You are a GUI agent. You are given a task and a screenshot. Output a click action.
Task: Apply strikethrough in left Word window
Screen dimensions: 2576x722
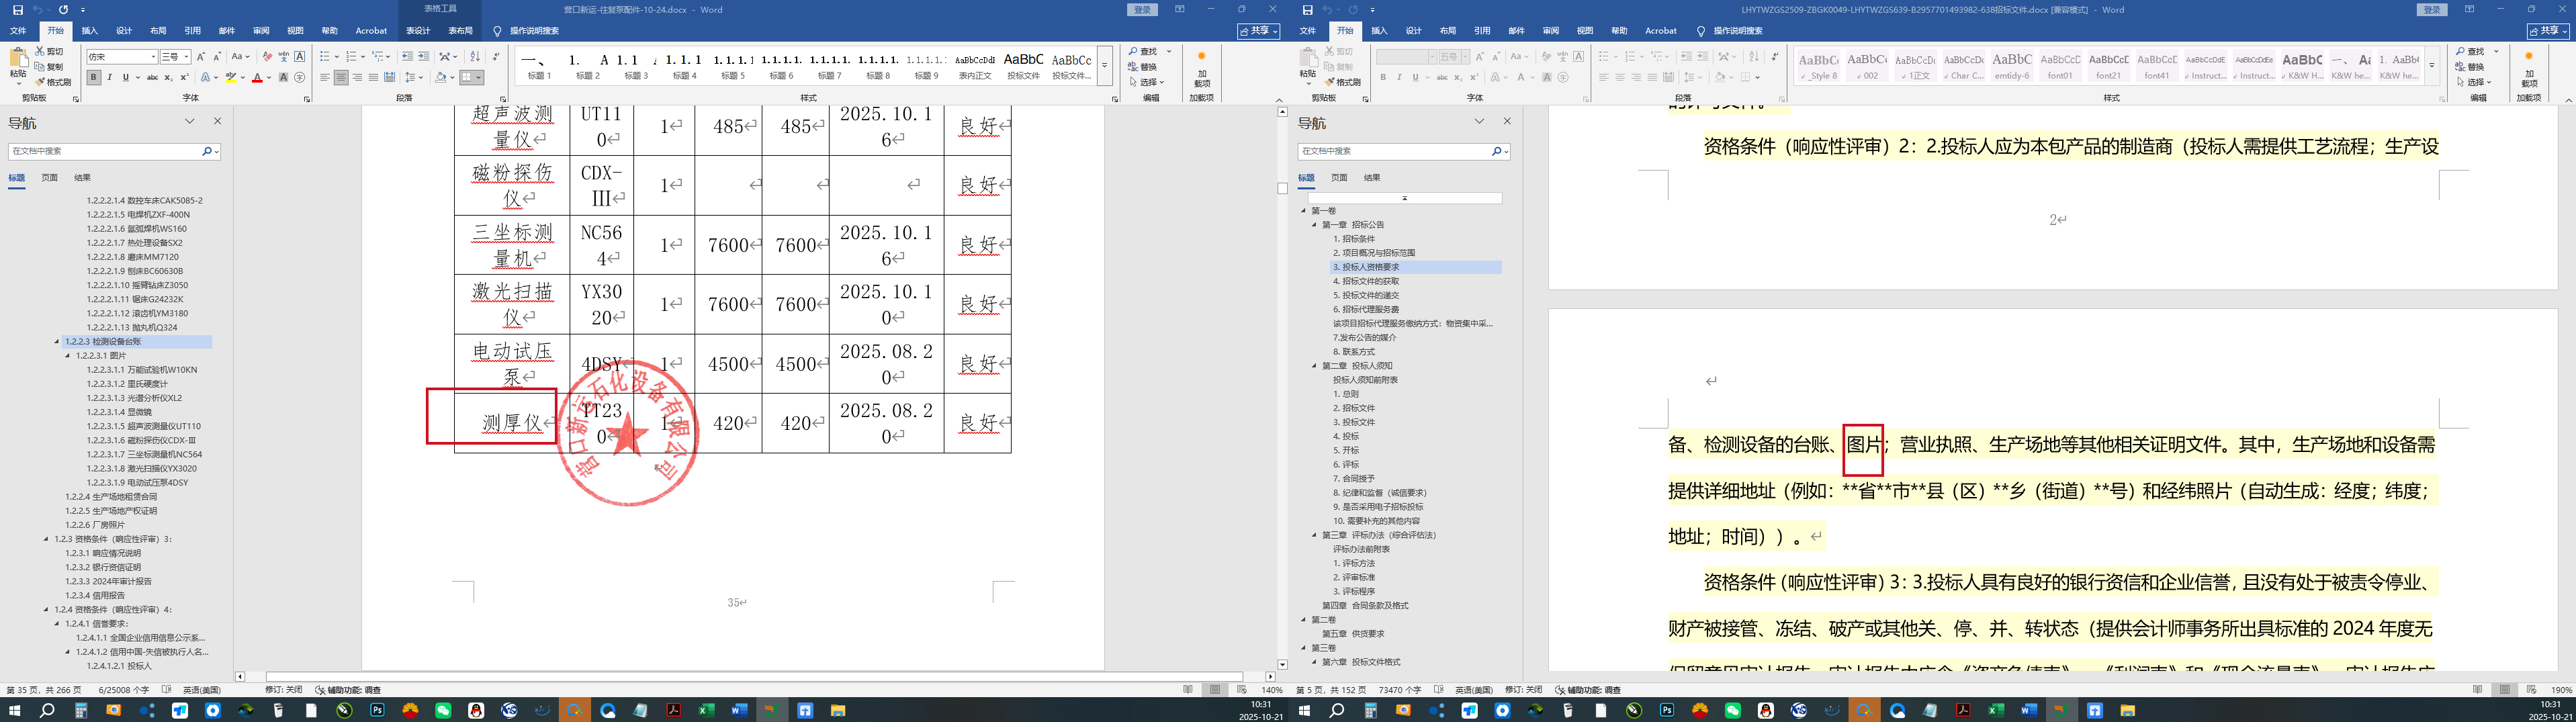click(152, 77)
